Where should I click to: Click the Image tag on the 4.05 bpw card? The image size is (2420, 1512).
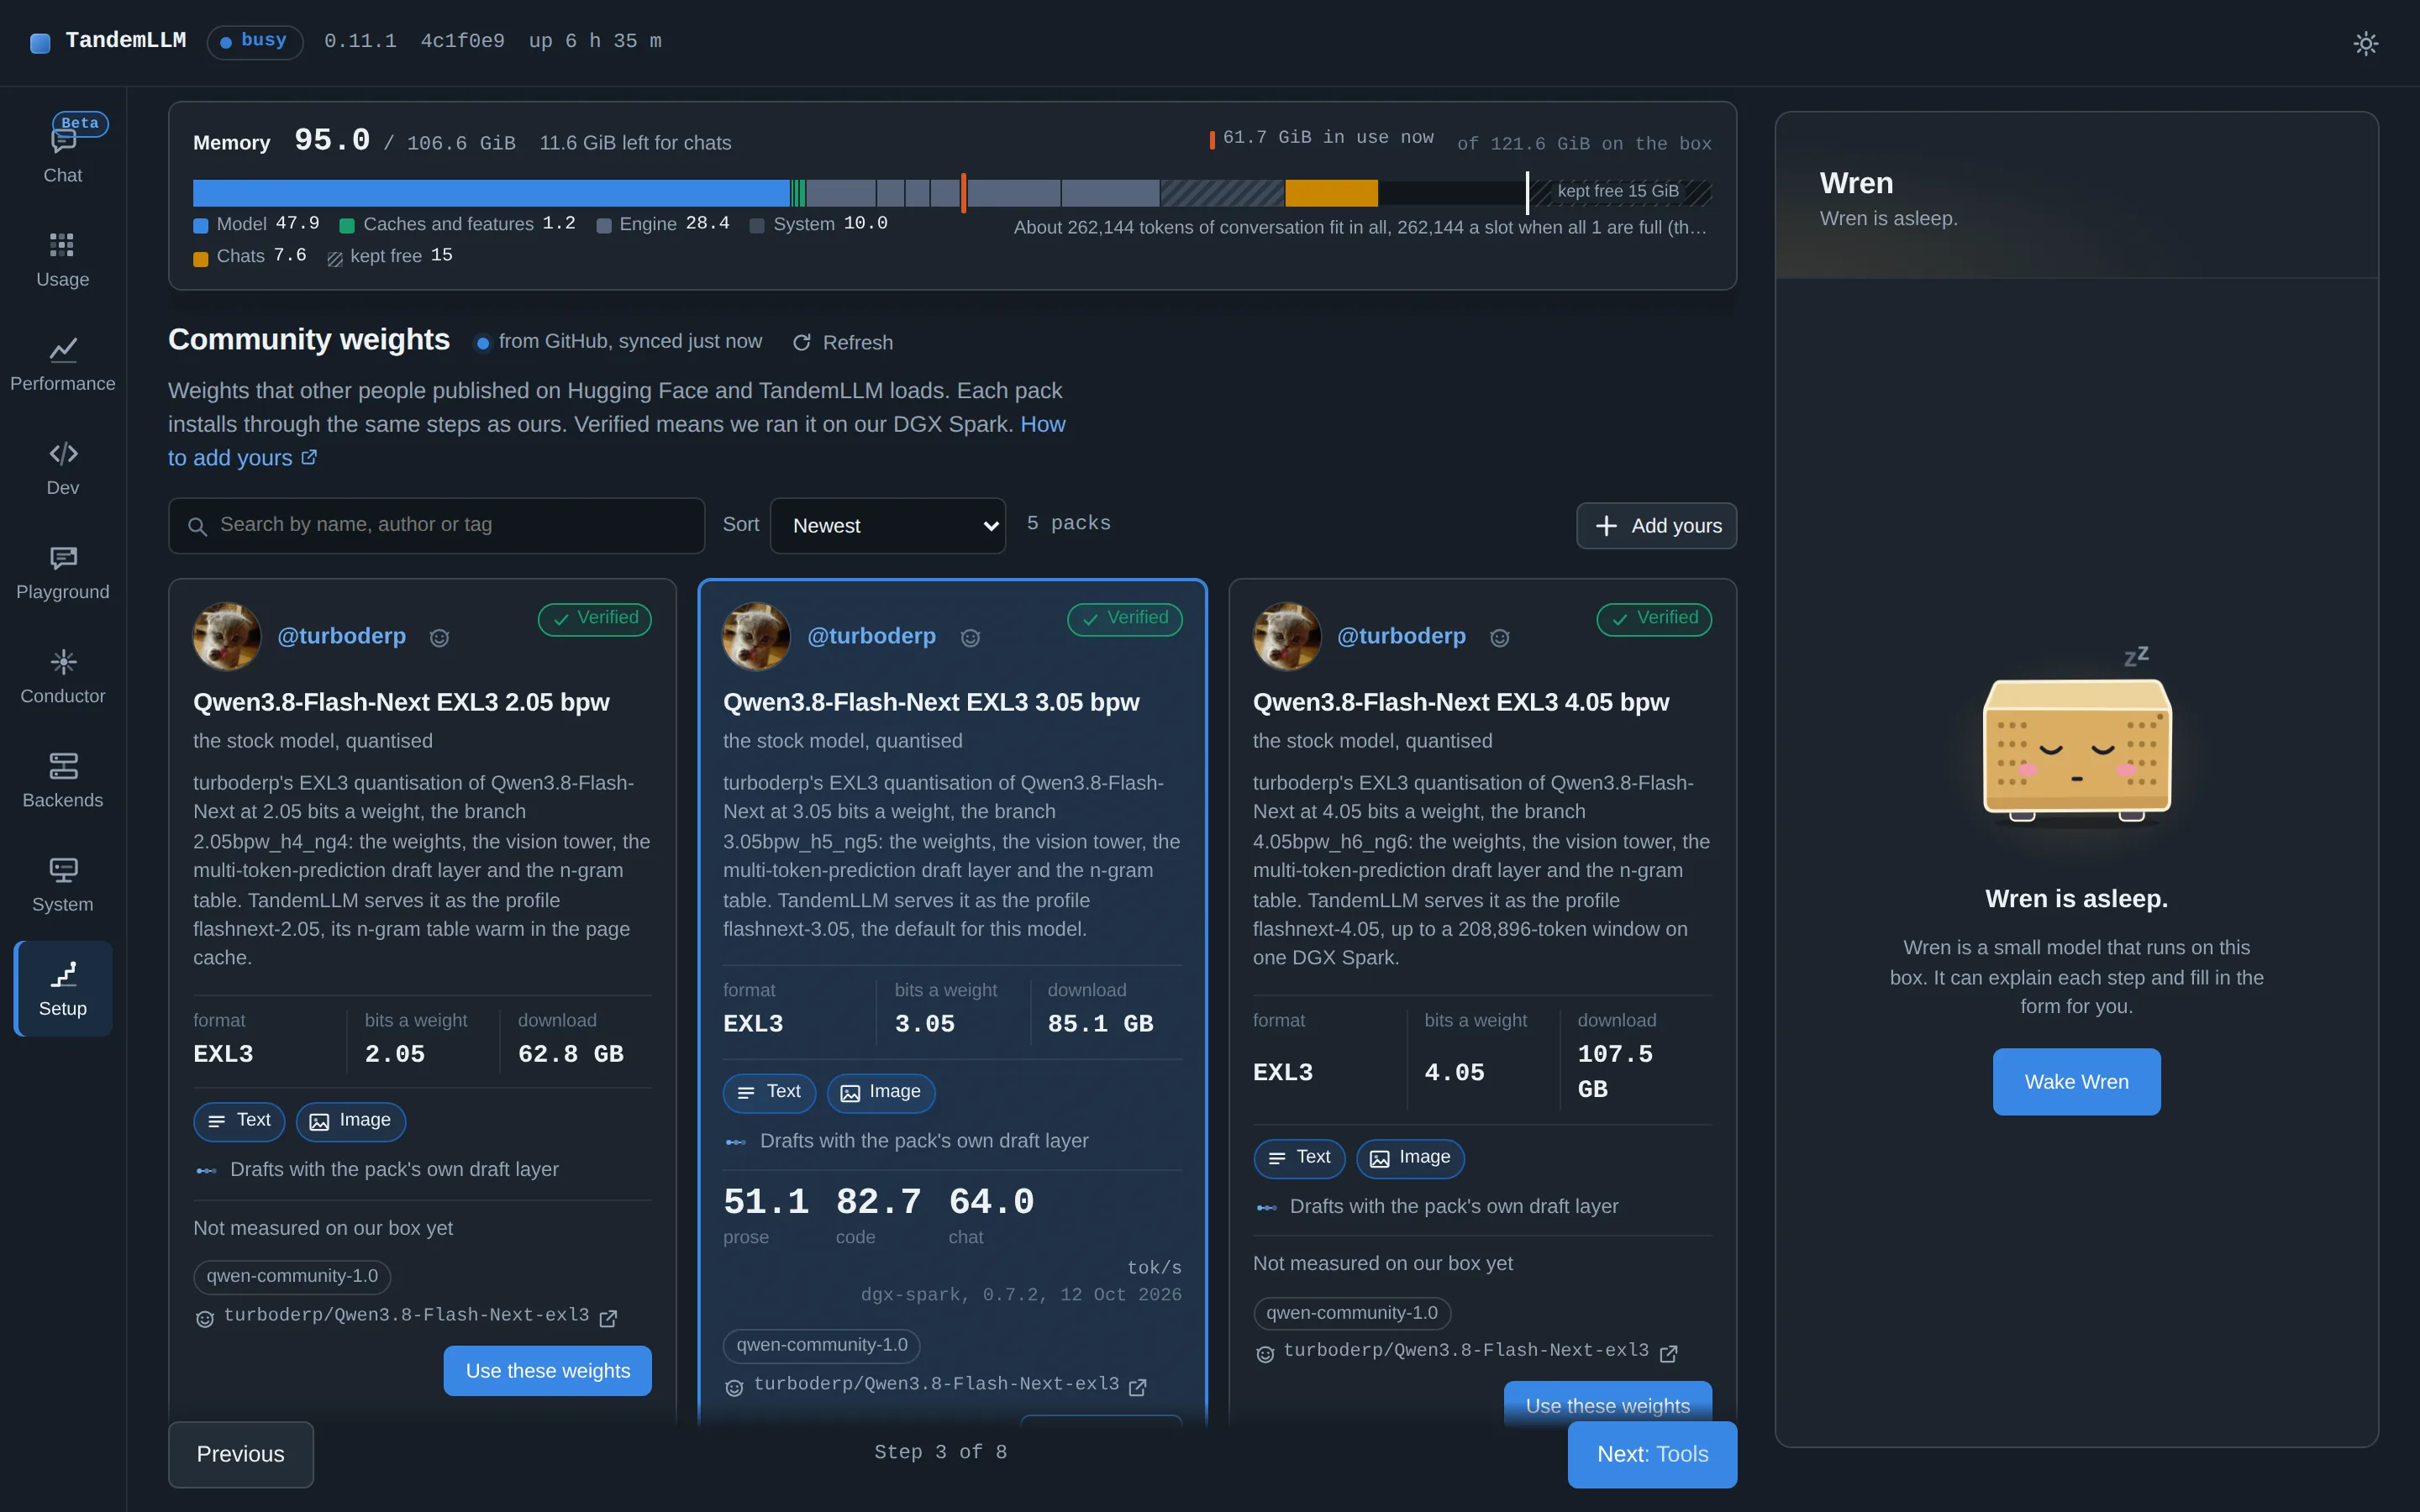click(x=1410, y=1158)
